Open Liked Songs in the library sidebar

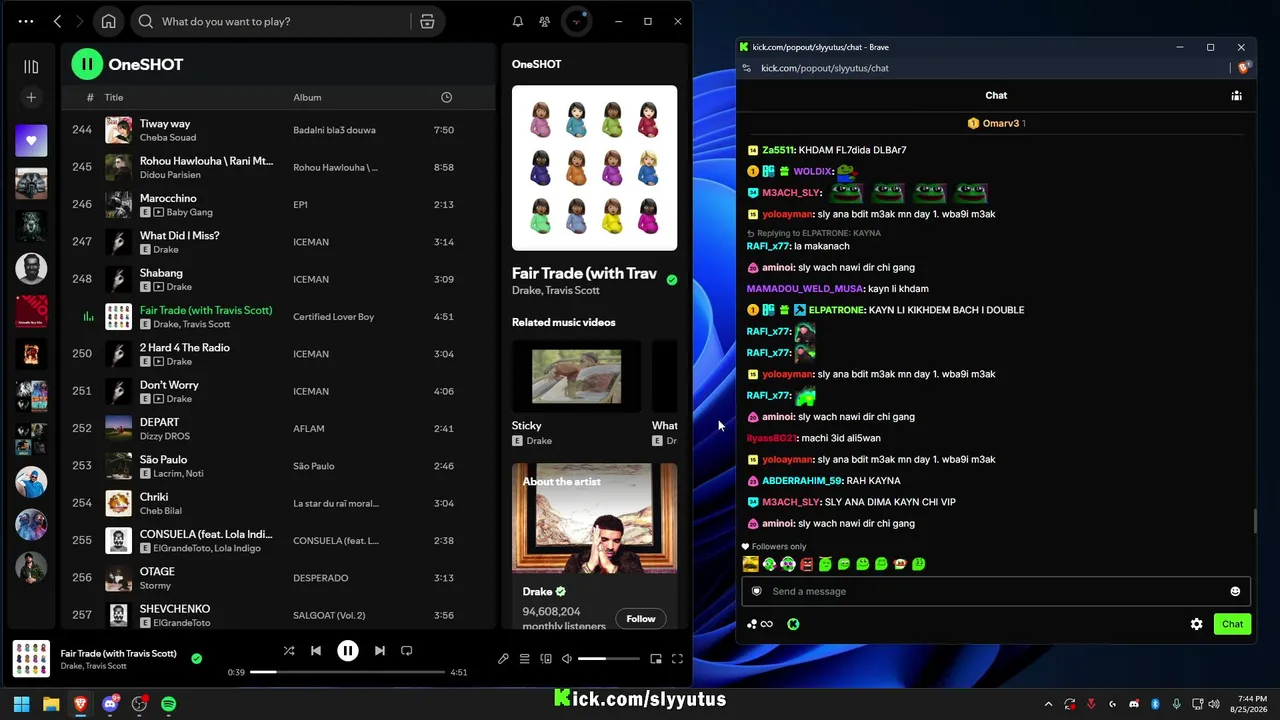(x=31, y=141)
